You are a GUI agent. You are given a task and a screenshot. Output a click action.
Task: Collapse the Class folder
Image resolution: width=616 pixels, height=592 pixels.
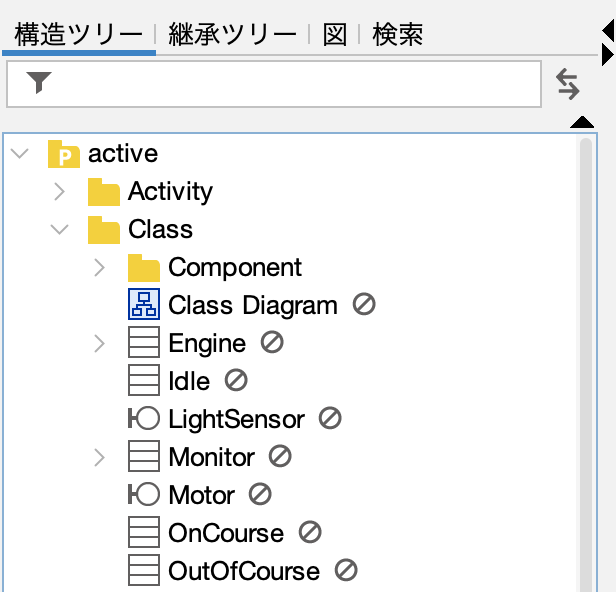tap(60, 229)
